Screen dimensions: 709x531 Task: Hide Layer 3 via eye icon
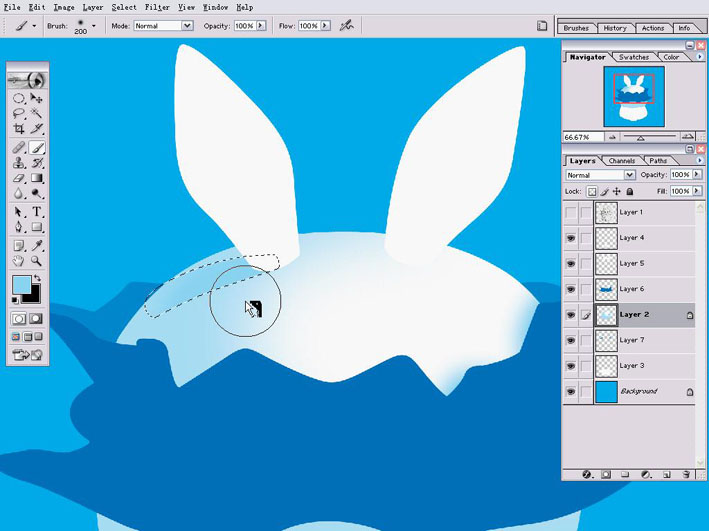[x=571, y=366]
